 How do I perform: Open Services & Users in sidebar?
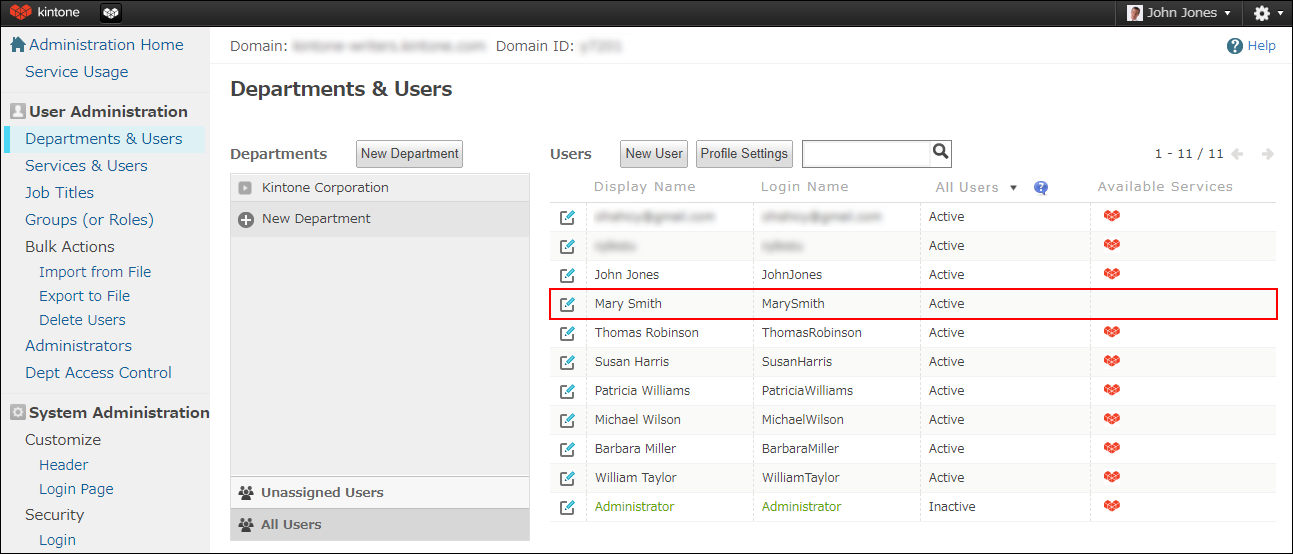point(86,166)
